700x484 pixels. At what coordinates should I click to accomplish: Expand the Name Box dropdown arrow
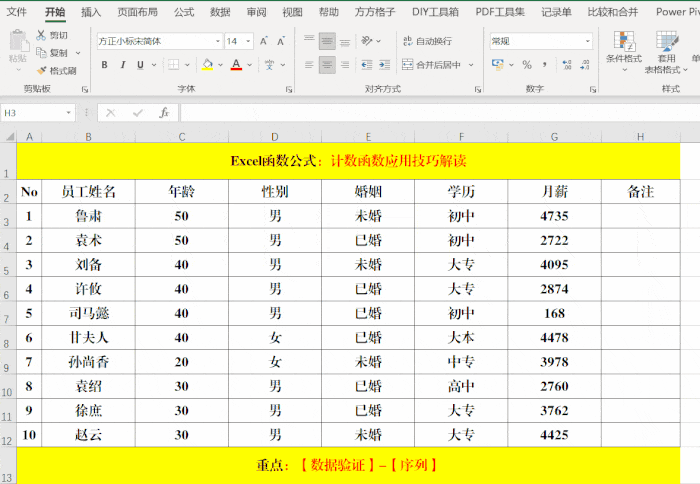[x=68, y=113]
